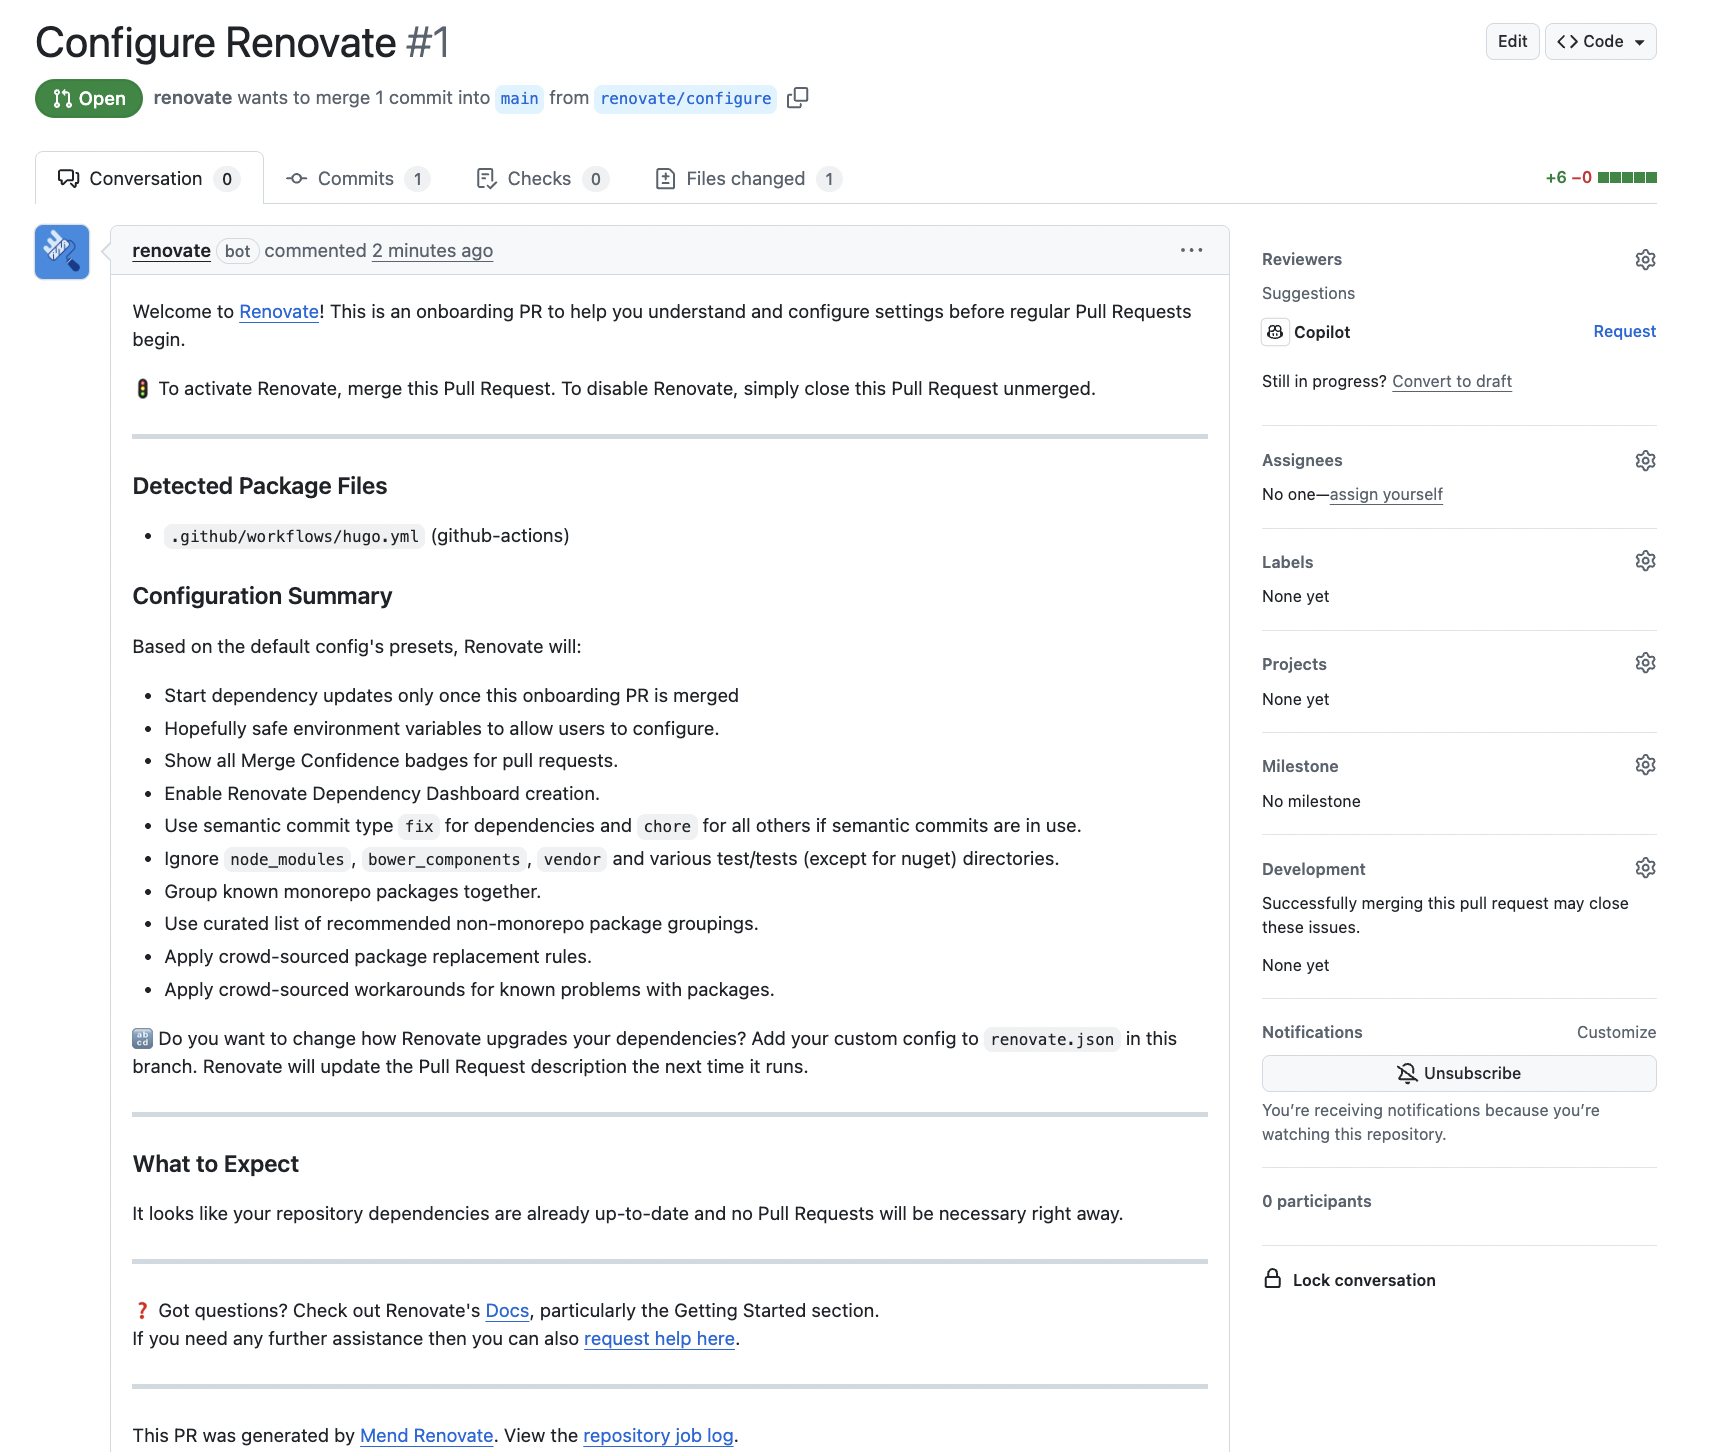The image size is (1716, 1452).
Task: Request a review from Copilot
Action: click(1624, 331)
